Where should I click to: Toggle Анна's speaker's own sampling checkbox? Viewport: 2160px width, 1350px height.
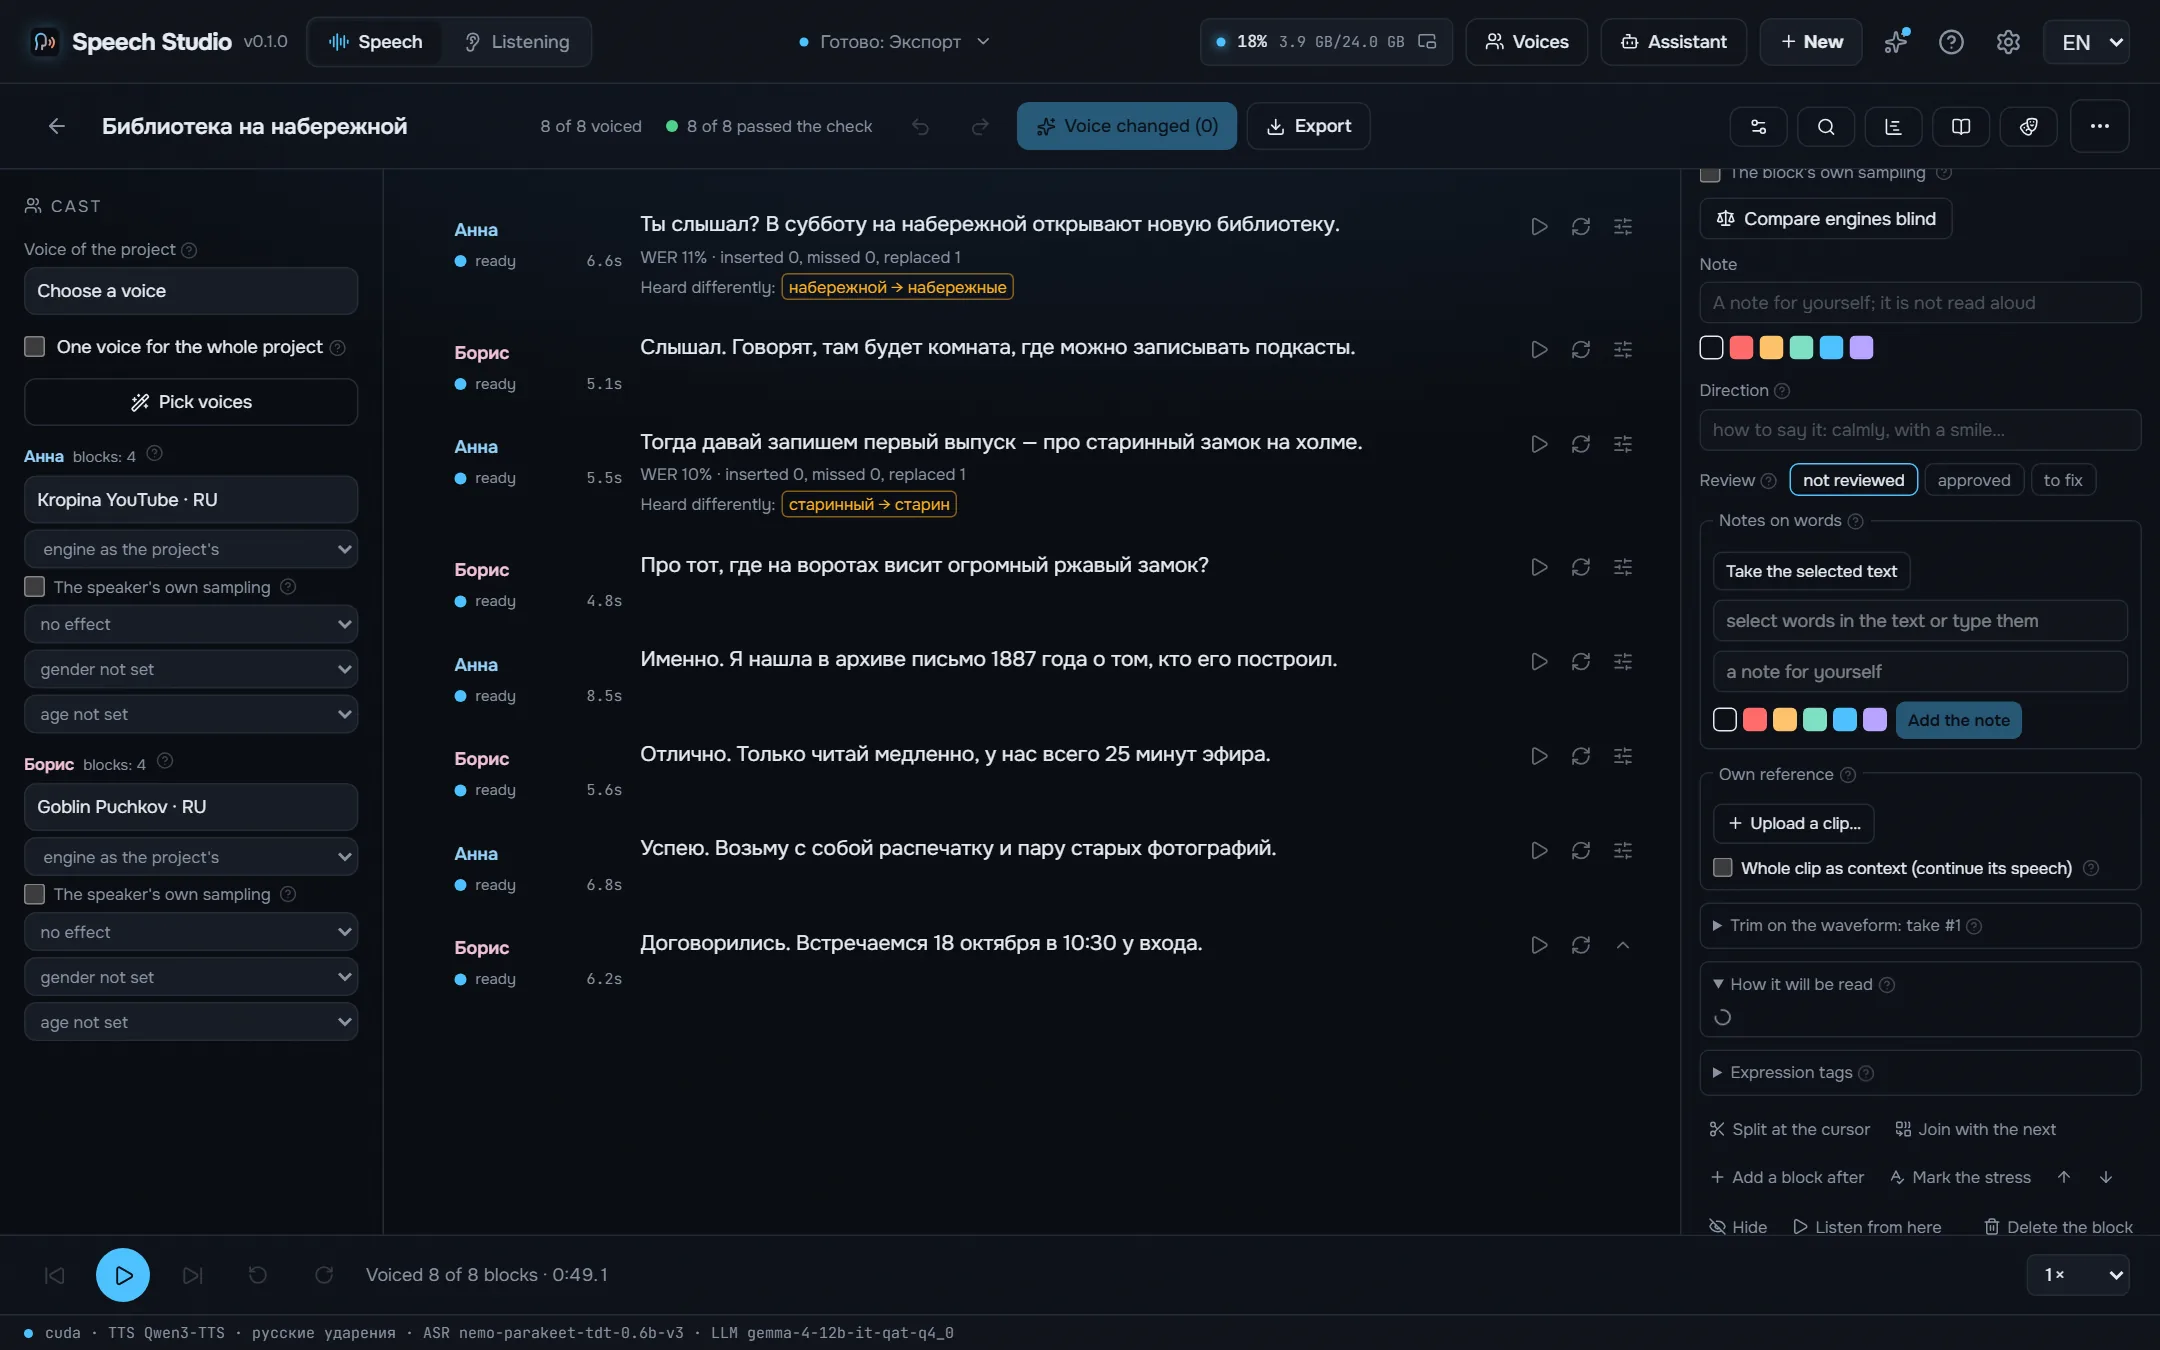[35, 587]
